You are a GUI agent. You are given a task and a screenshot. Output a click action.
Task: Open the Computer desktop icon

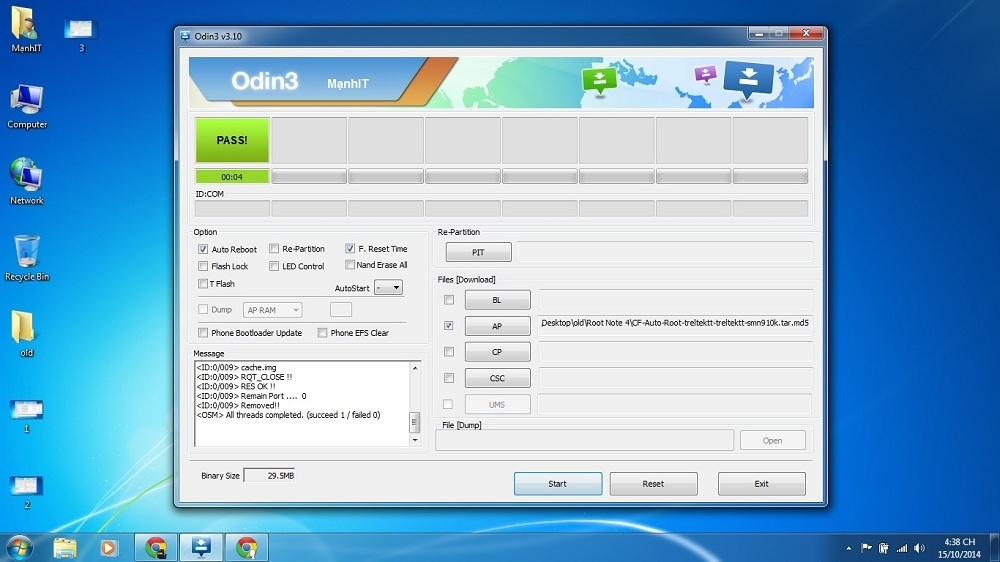tap(27, 104)
